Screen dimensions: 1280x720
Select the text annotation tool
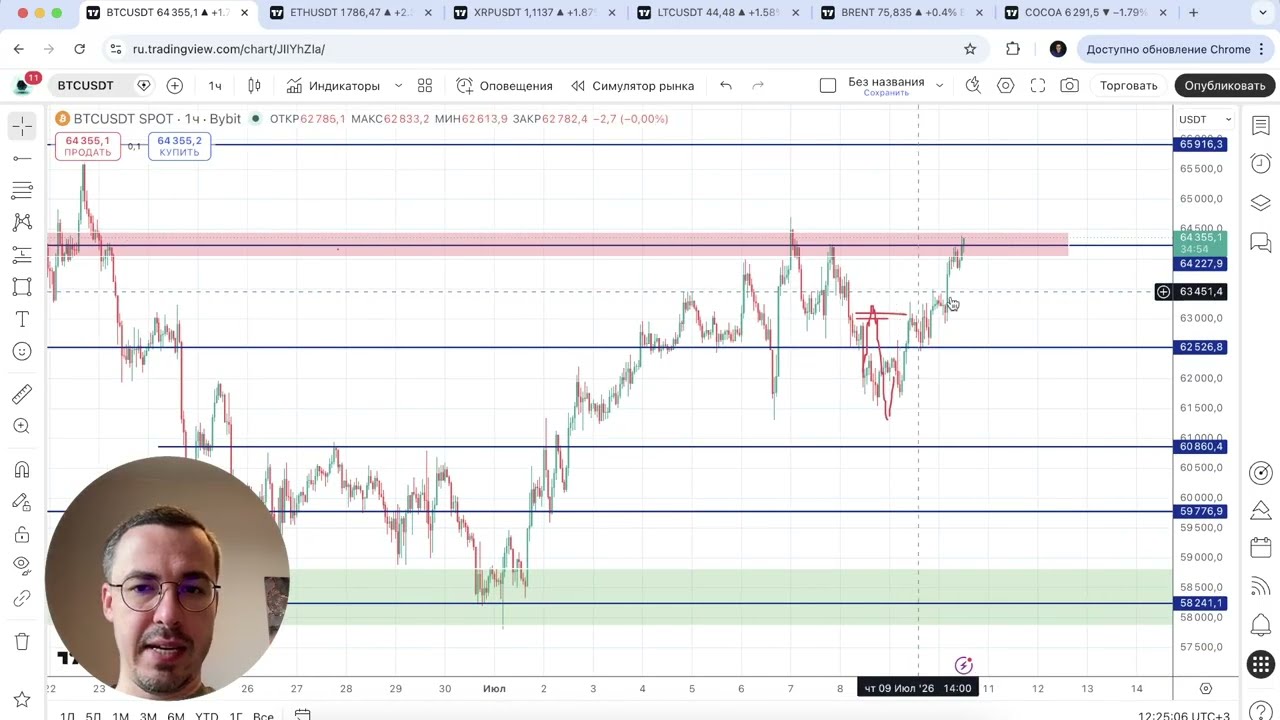coord(22,319)
